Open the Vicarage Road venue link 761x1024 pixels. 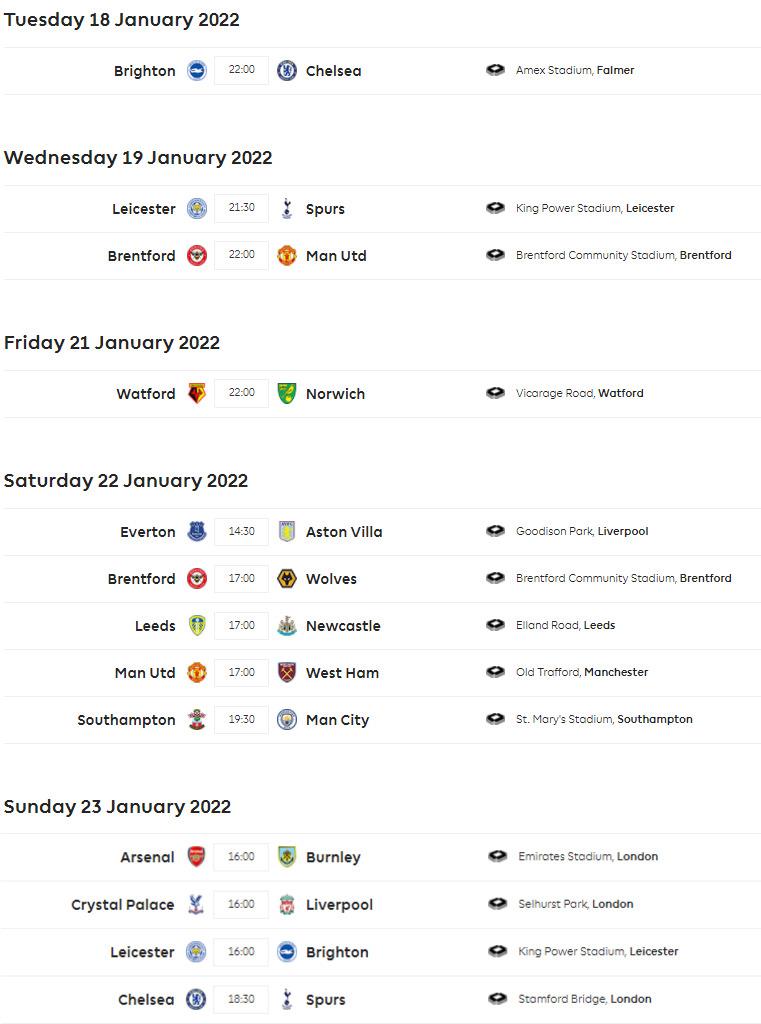point(579,393)
